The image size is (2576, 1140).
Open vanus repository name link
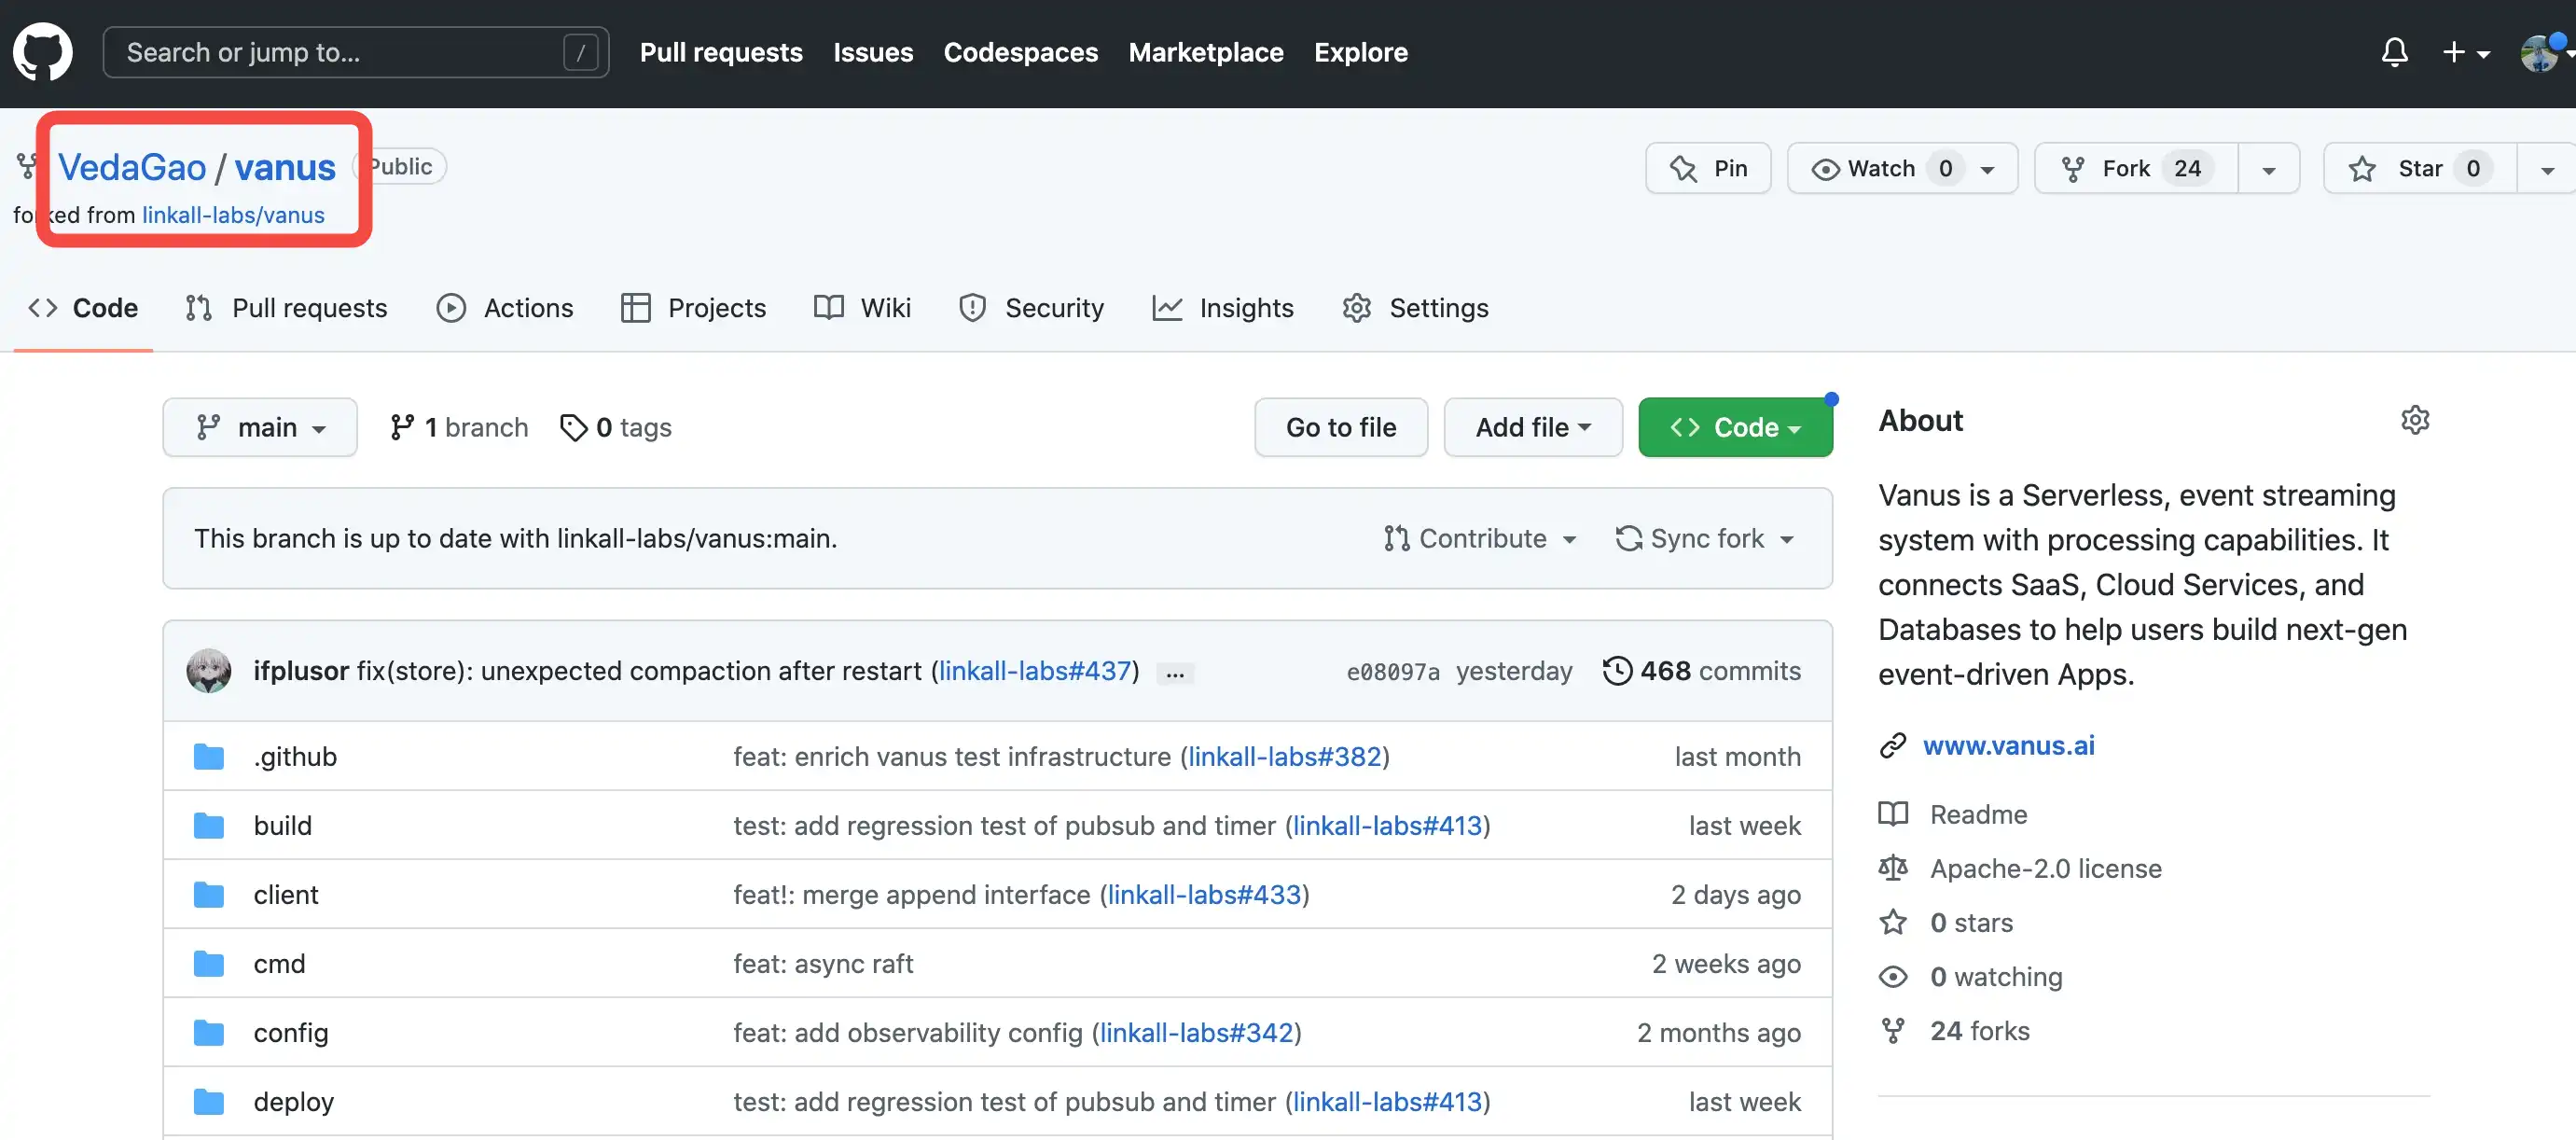pyautogui.click(x=285, y=167)
